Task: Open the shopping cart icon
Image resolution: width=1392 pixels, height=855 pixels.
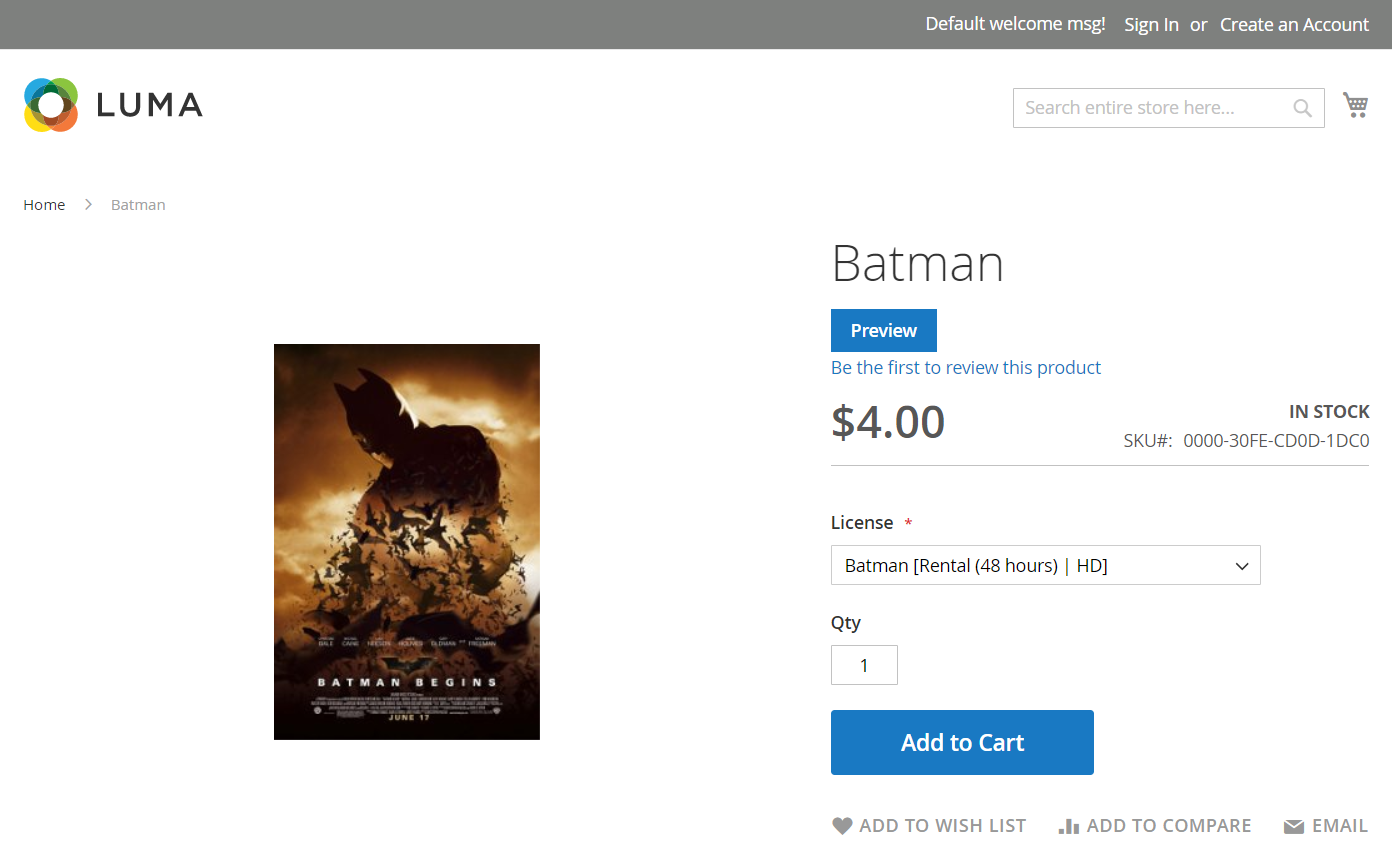Action: coord(1355,105)
